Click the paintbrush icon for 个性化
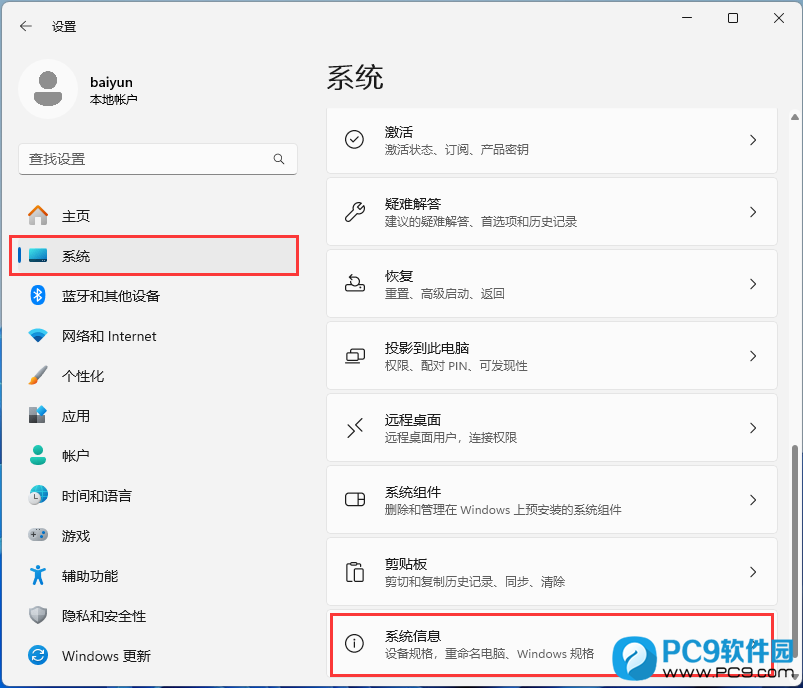 click(38, 376)
